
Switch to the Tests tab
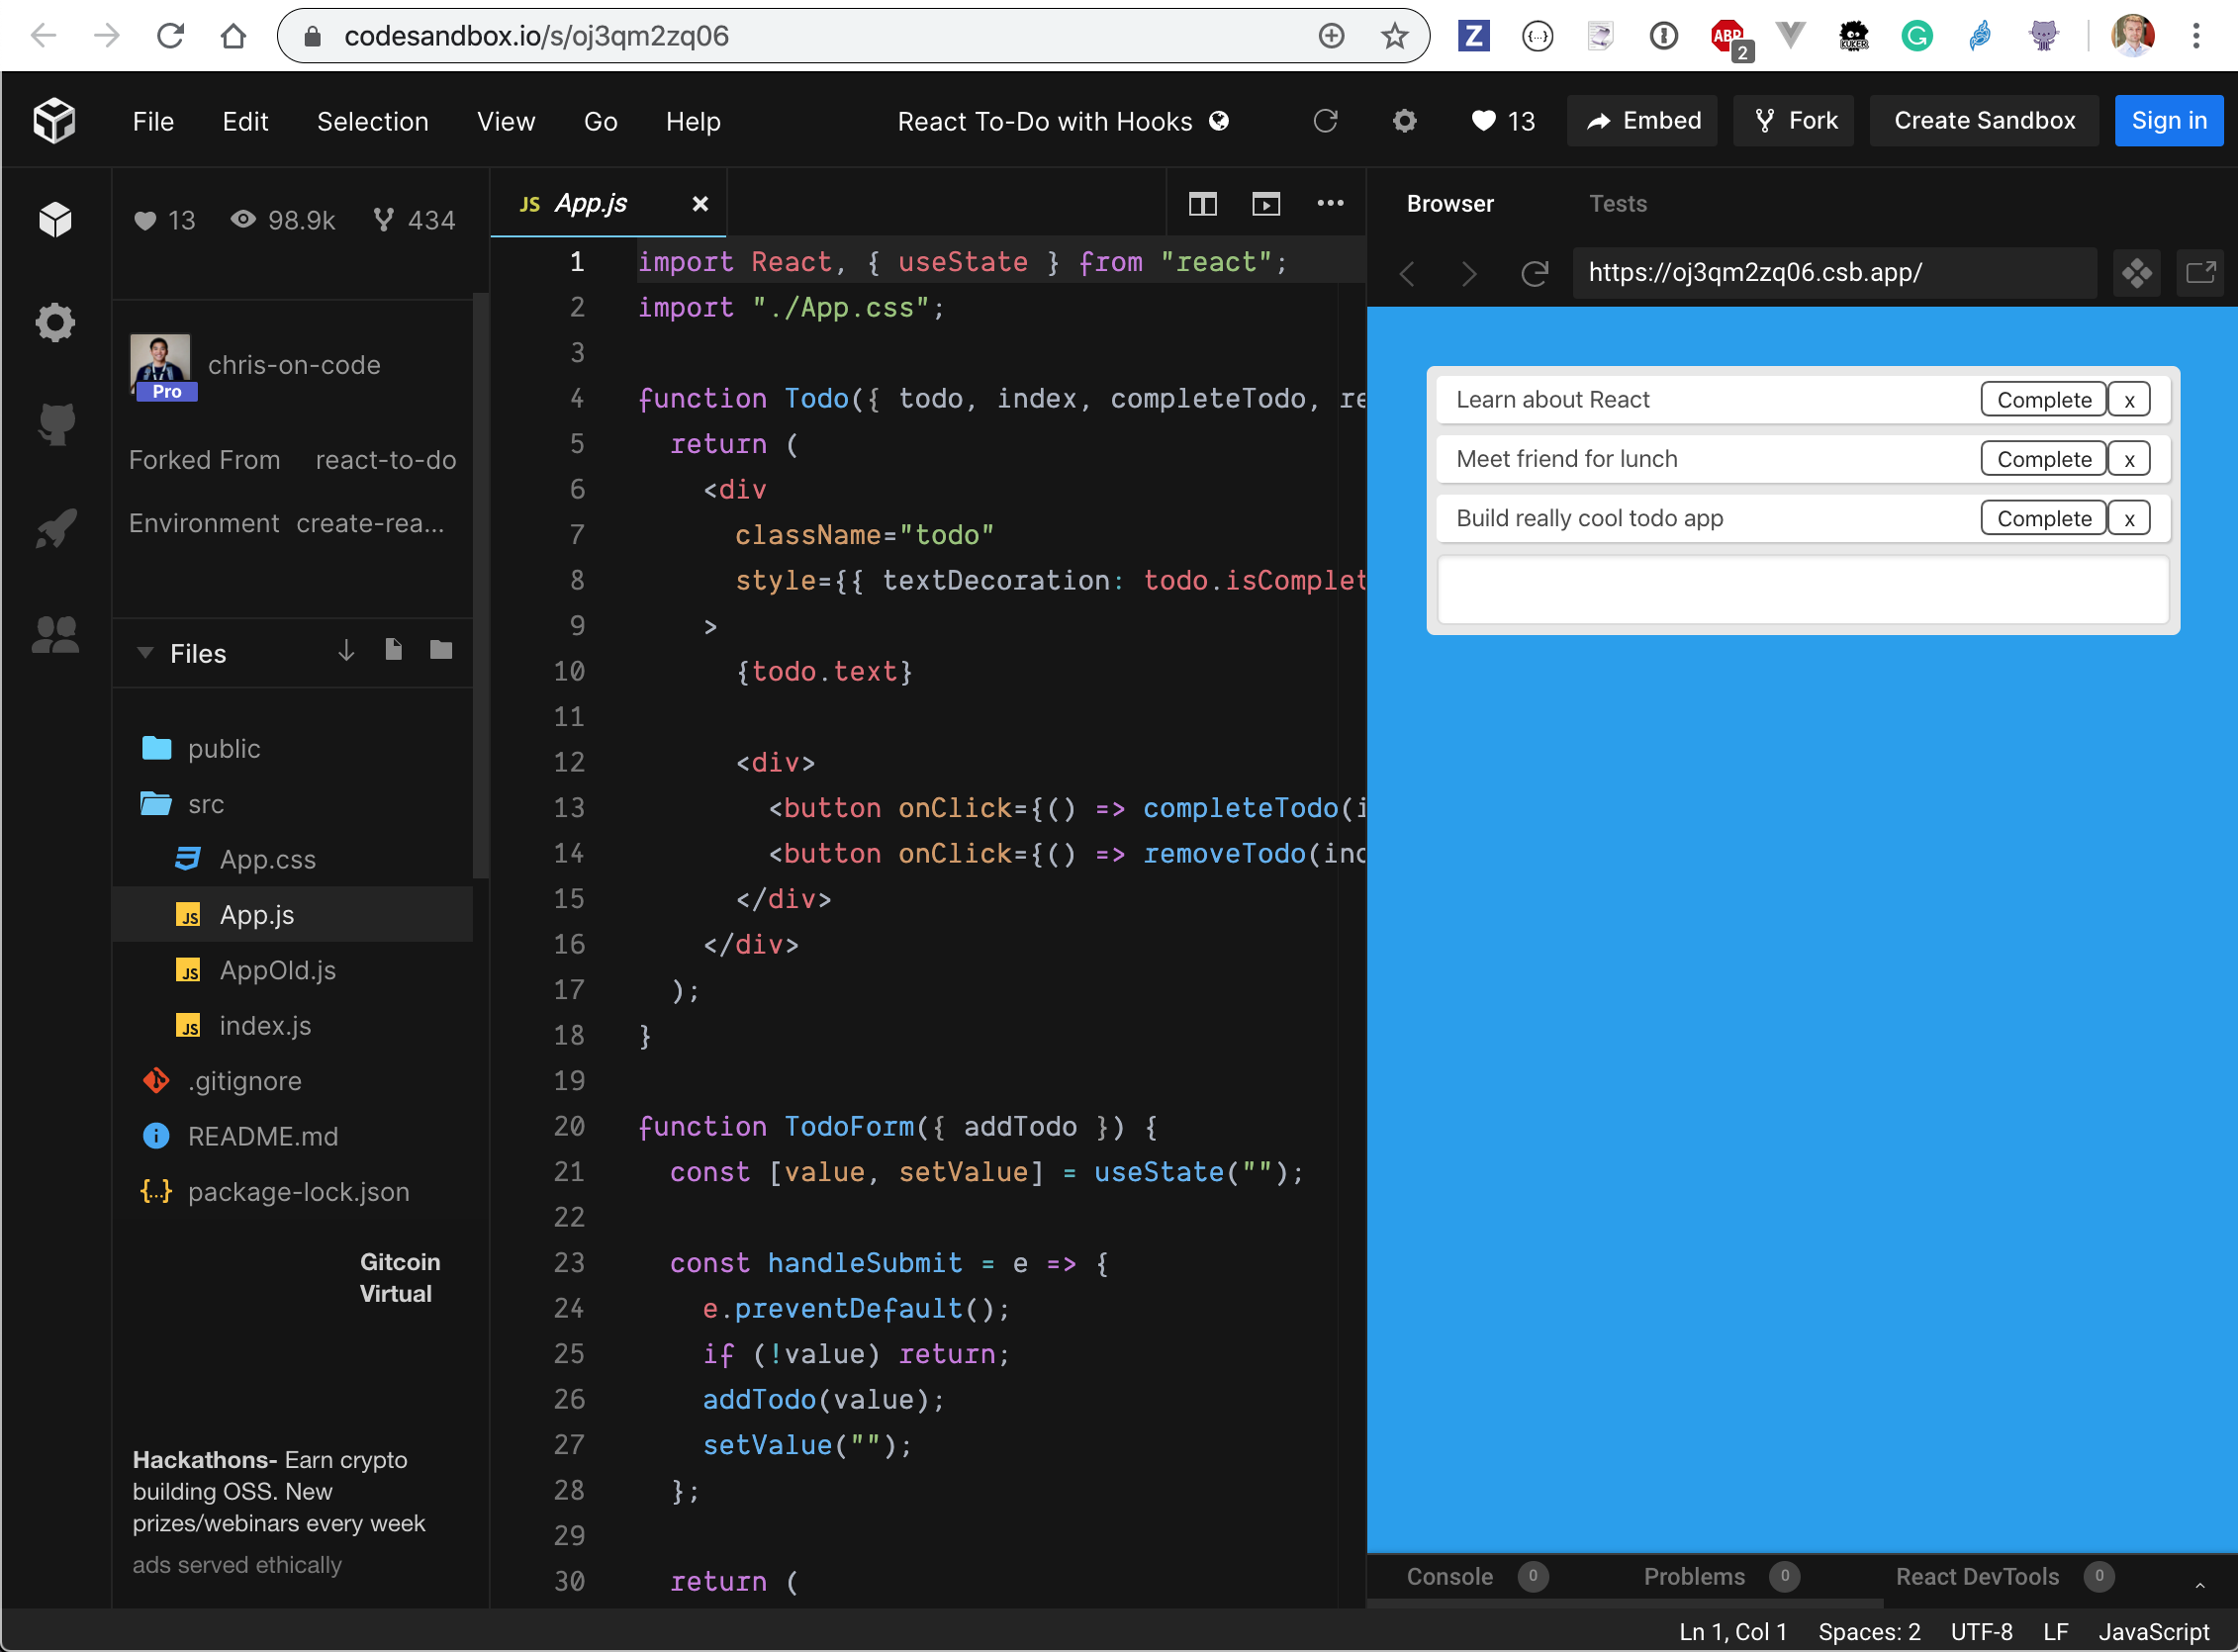point(1616,203)
